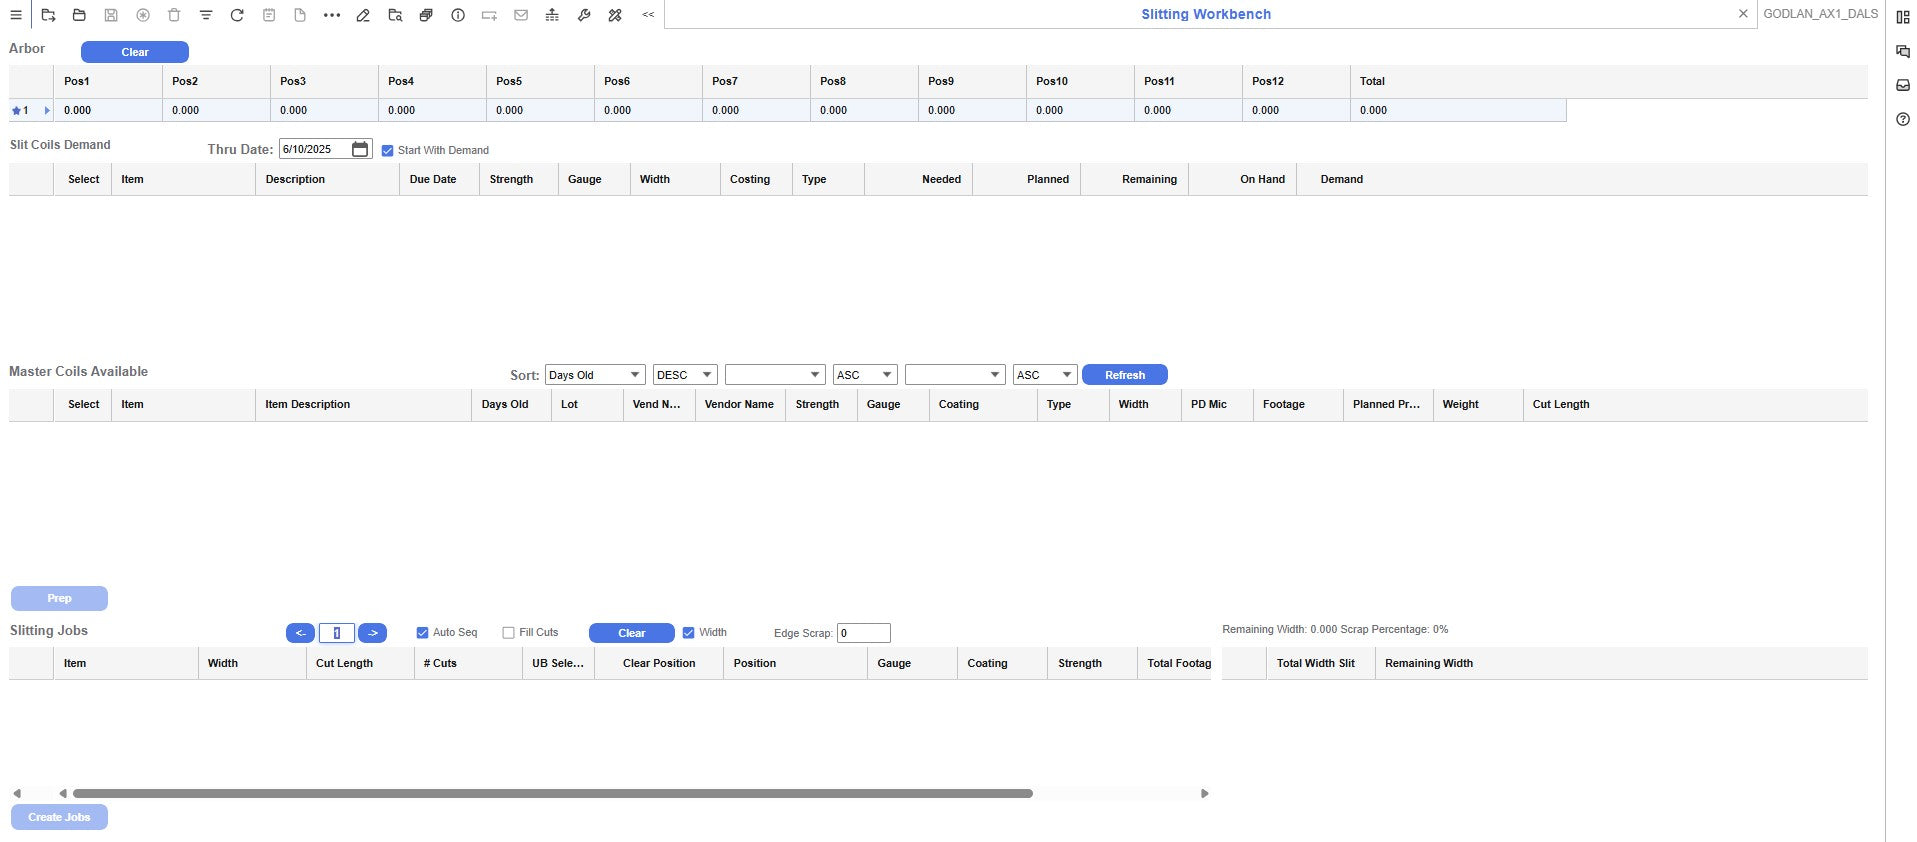Open the calendar picker for Thru Date
The width and height of the screenshot is (1917, 842).
(x=360, y=149)
